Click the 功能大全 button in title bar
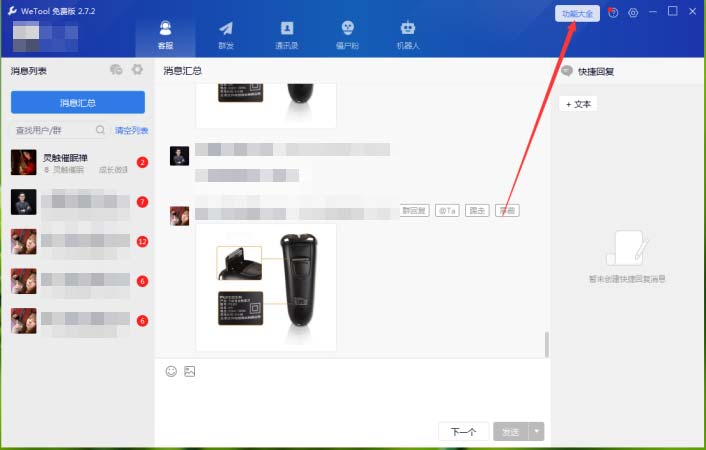706x450 pixels. point(577,13)
